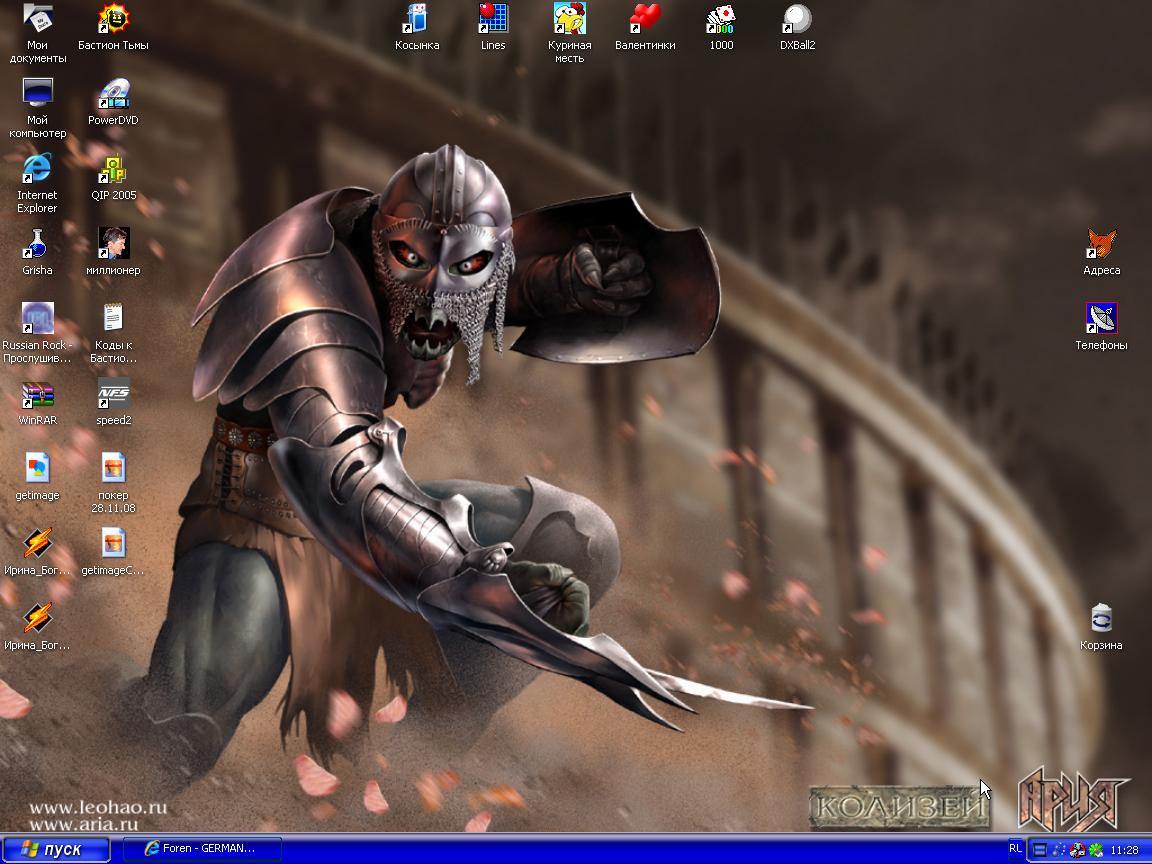
Task: Select the Ирина_Бог... file left of getimageC...
Action: tap(37, 552)
